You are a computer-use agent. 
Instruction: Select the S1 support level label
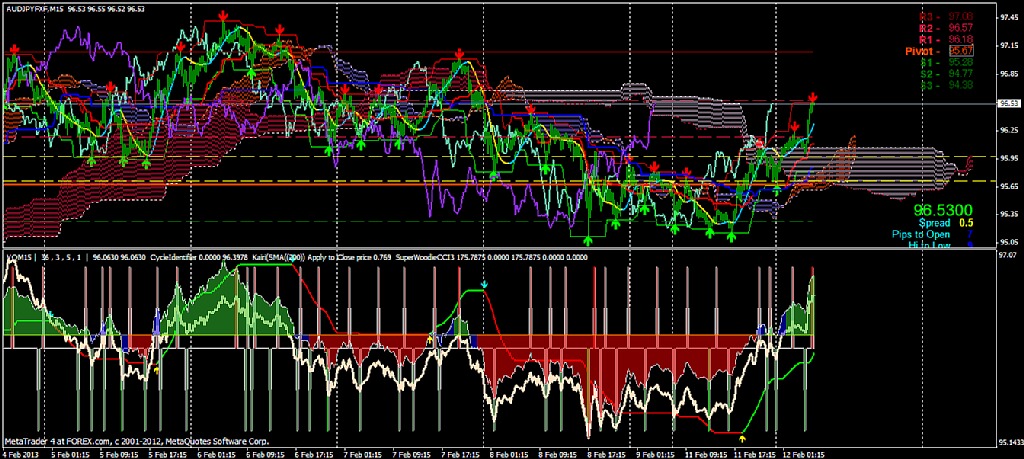(926, 61)
